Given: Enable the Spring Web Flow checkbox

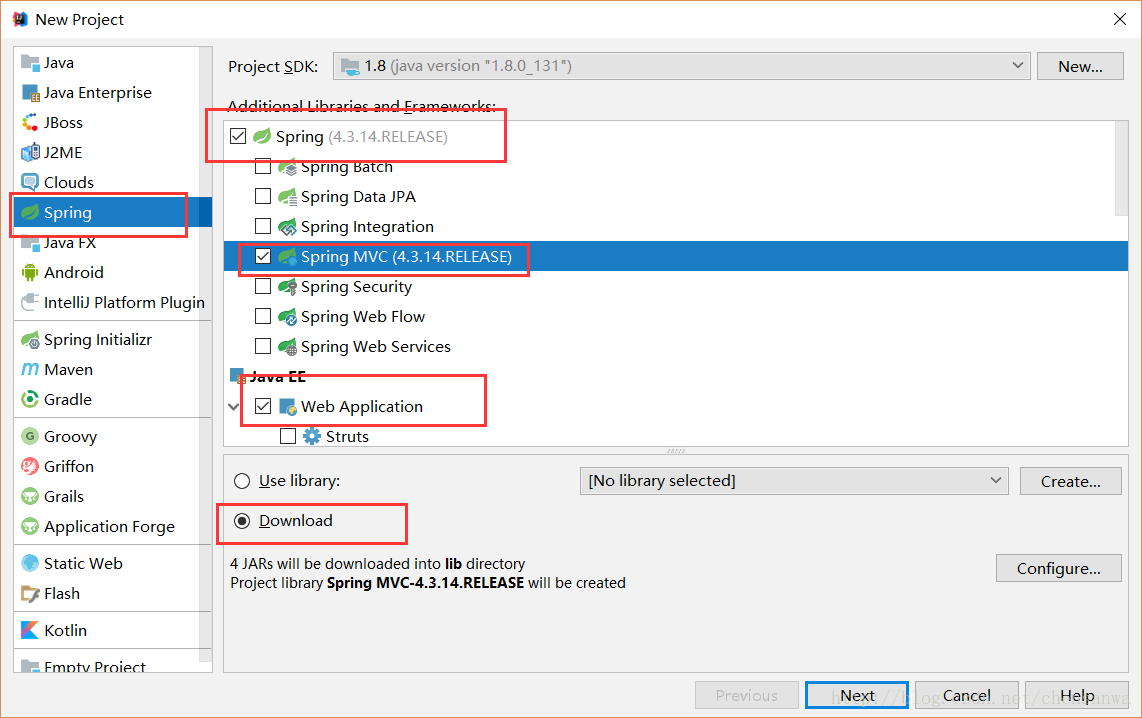Looking at the screenshot, I should 263,316.
